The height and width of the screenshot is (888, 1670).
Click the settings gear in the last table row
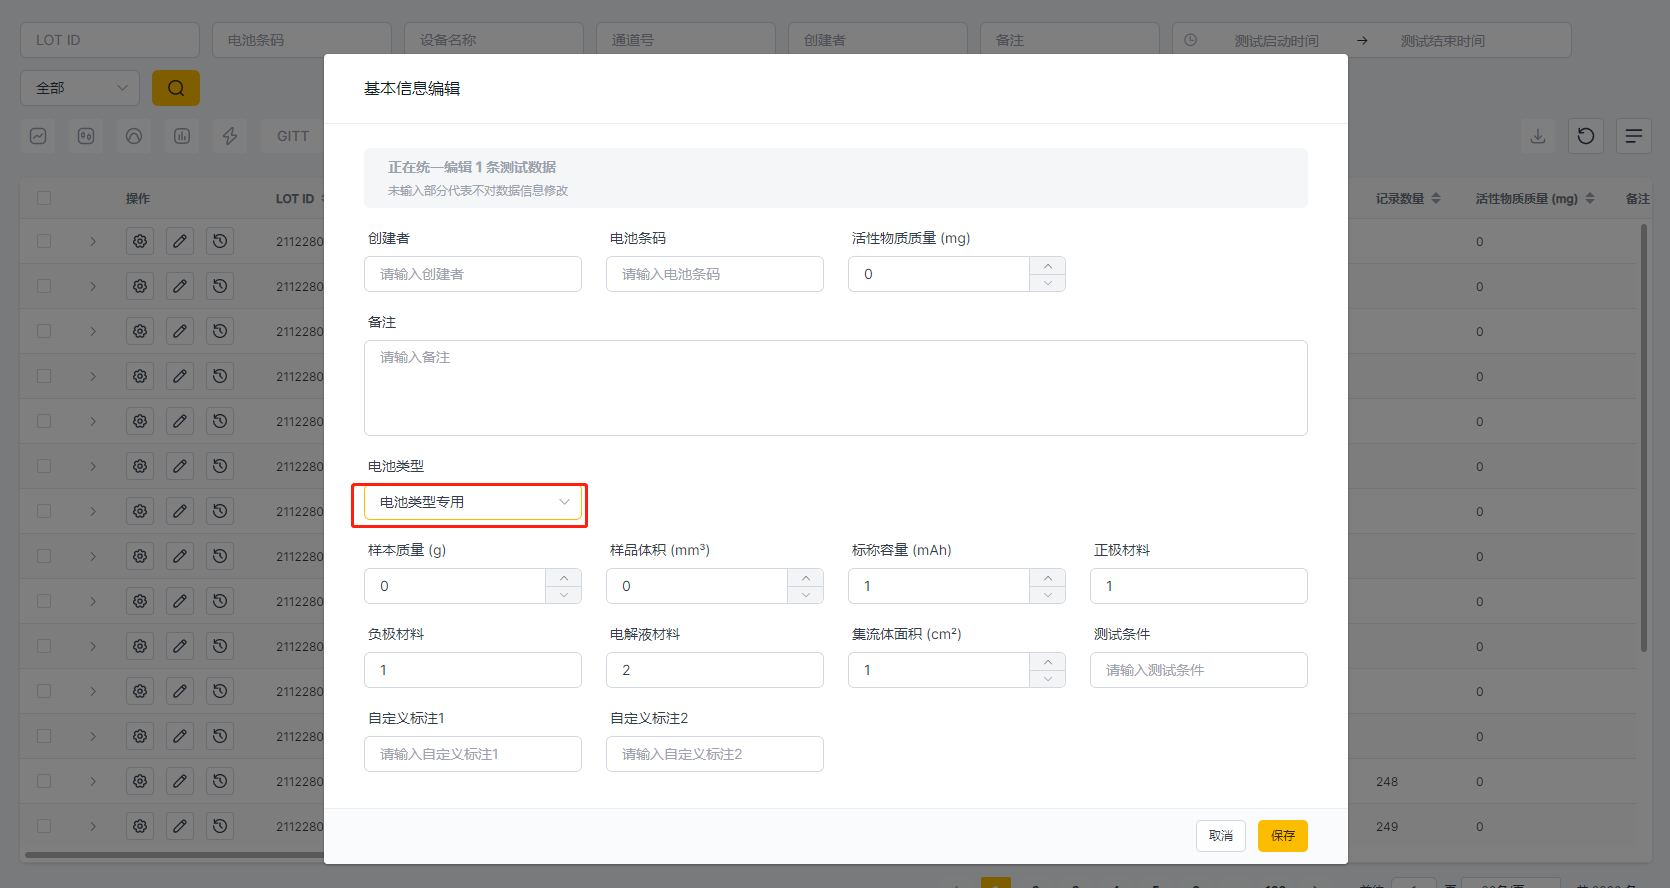pos(140,826)
